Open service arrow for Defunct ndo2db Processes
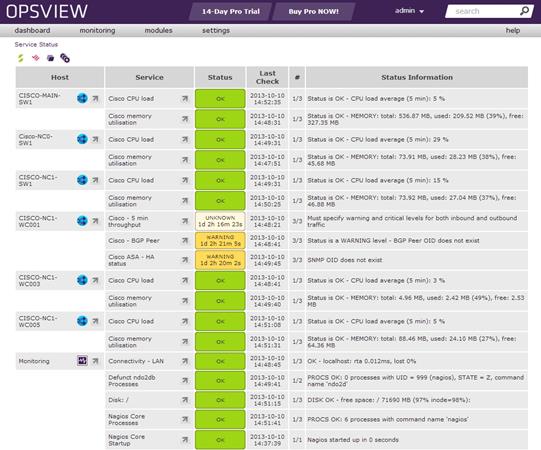This screenshot has height=450, width=541. 185,380
